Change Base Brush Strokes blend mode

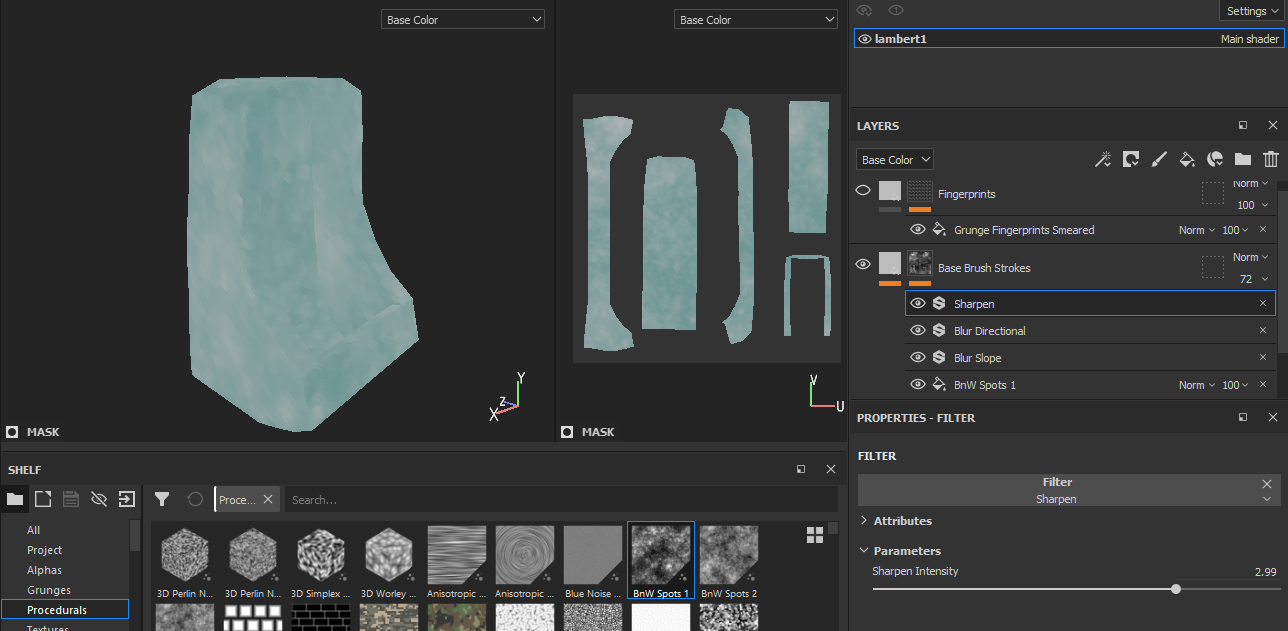(1251, 257)
